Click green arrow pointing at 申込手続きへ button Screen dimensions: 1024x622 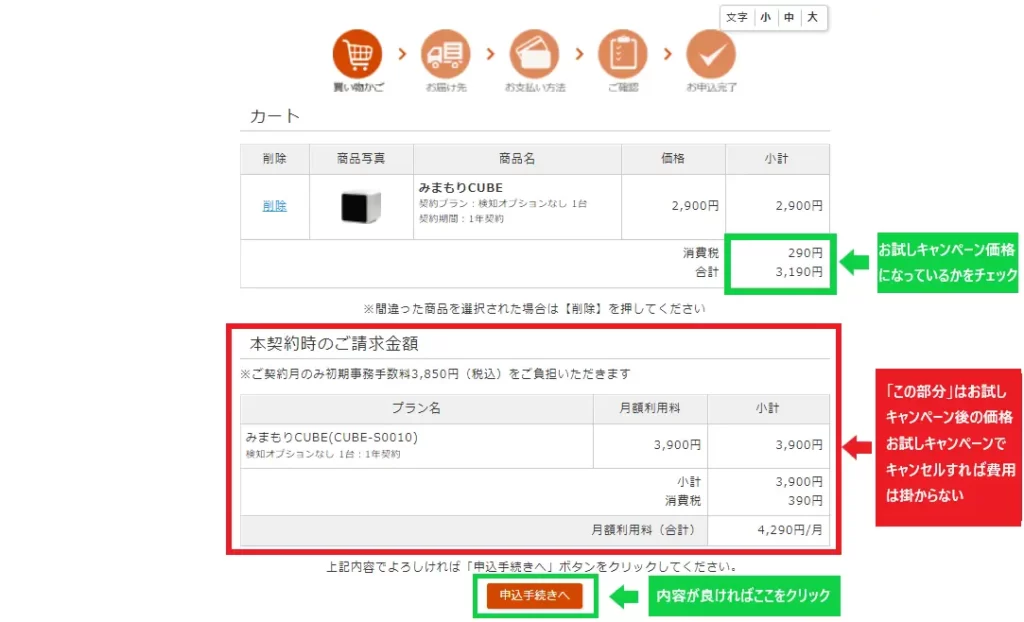pyautogui.click(x=624, y=597)
